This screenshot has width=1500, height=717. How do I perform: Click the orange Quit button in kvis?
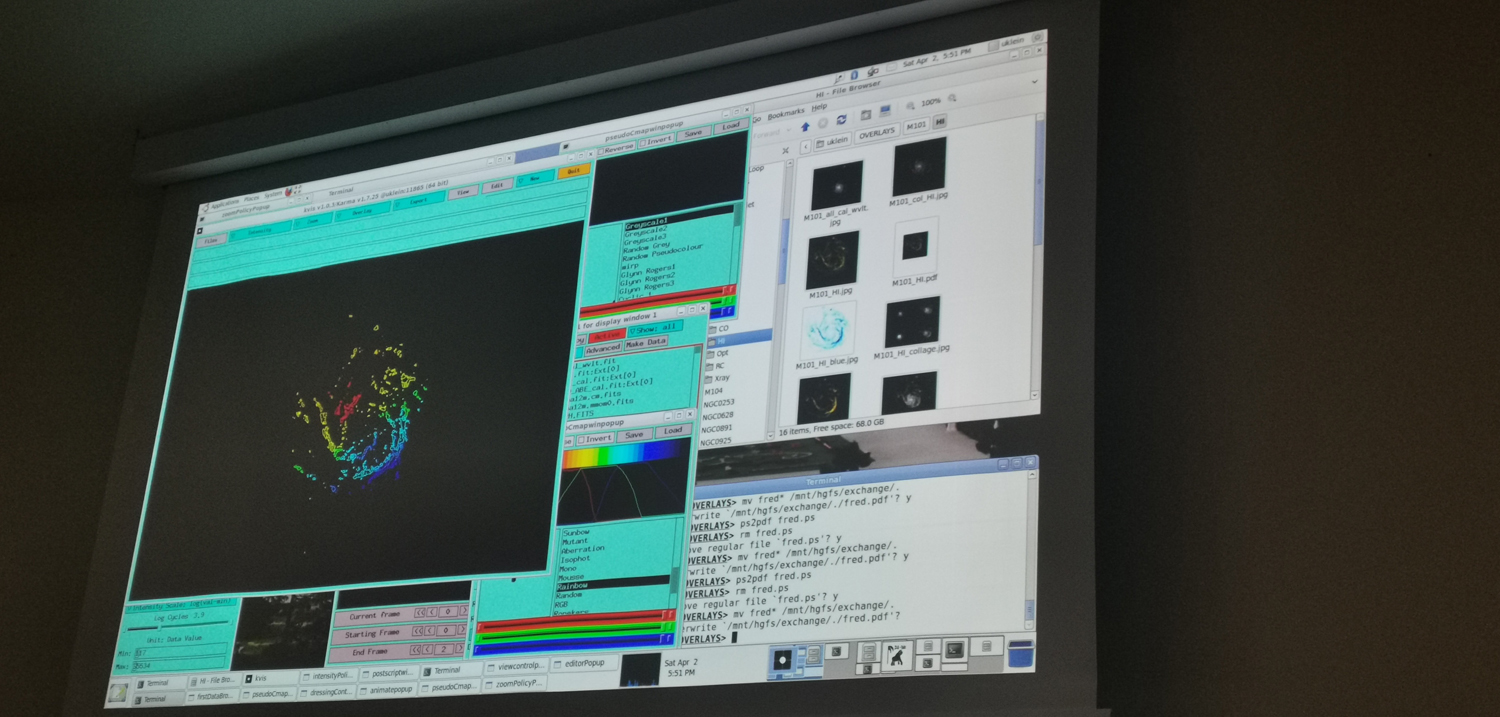click(573, 171)
